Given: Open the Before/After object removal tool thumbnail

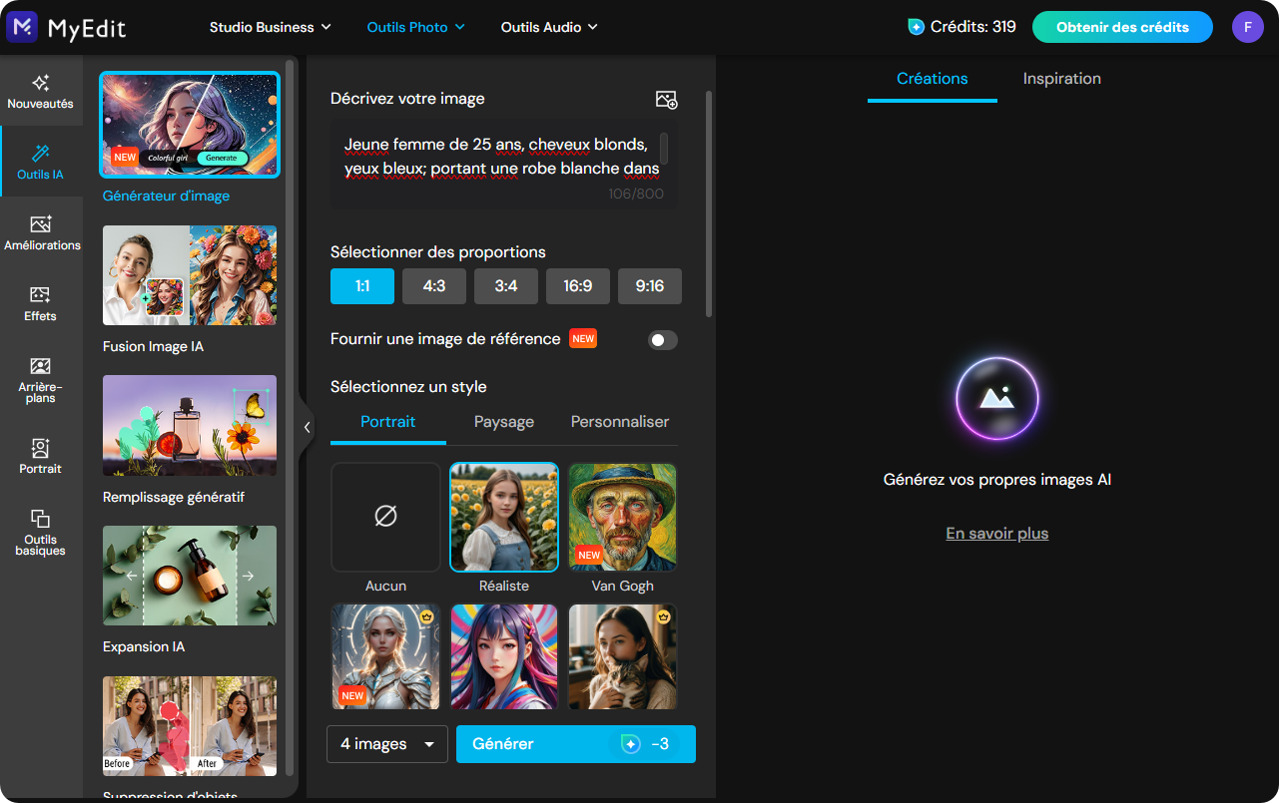Looking at the screenshot, I should 190,726.
